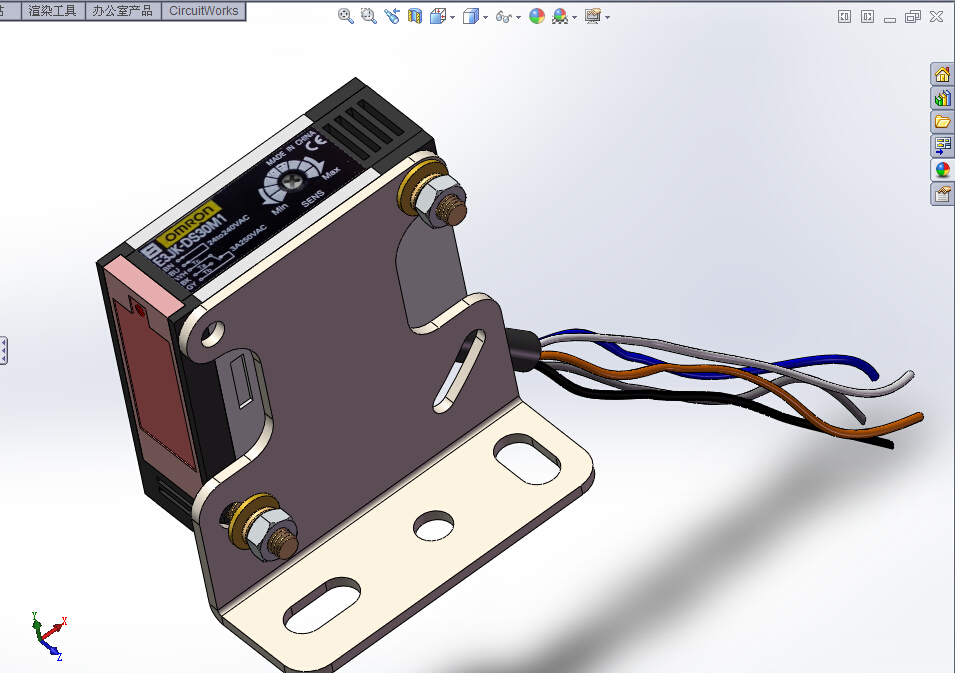Expand the Display Style dropdown arrow

pyautogui.click(x=485, y=18)
